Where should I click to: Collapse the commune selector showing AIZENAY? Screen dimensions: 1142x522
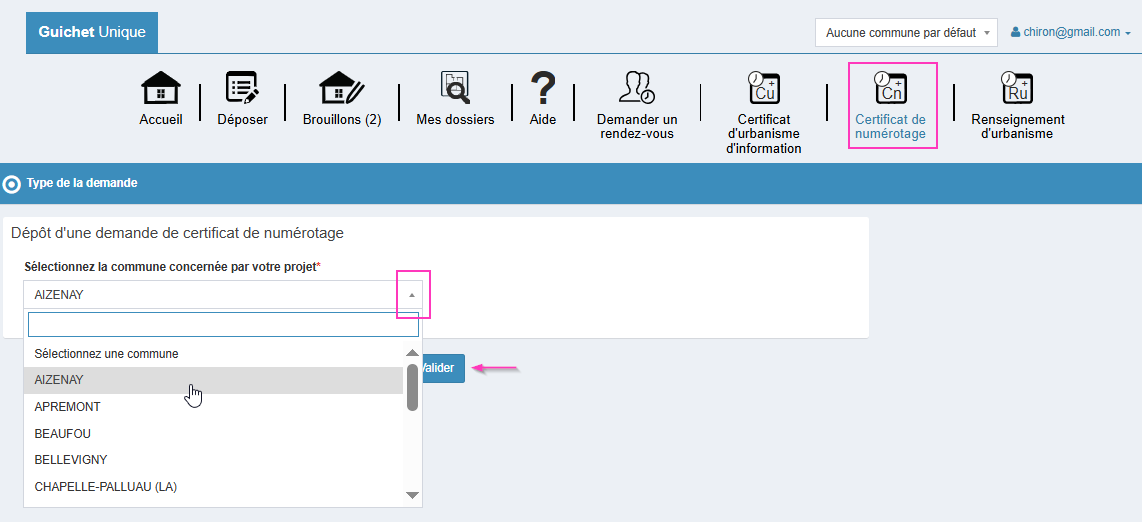tap(411, 295)
